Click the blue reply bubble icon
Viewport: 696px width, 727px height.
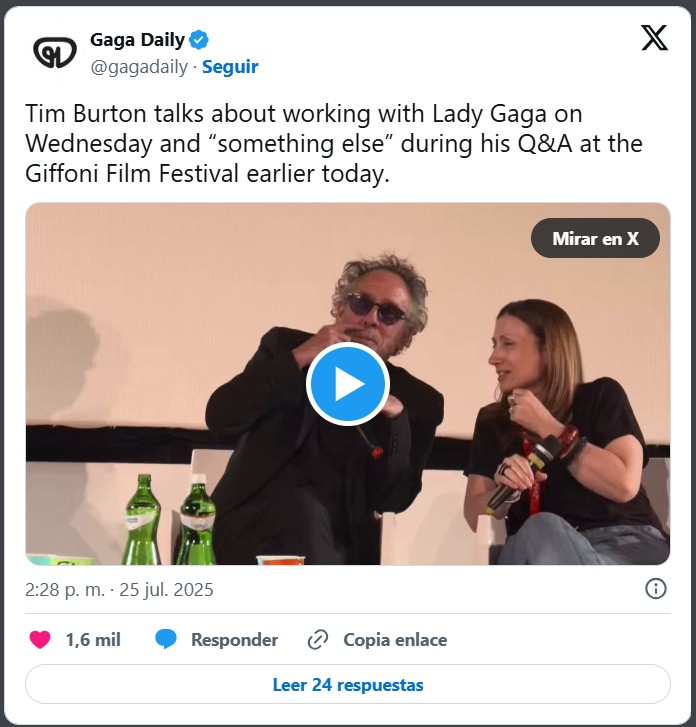(166, 639)
